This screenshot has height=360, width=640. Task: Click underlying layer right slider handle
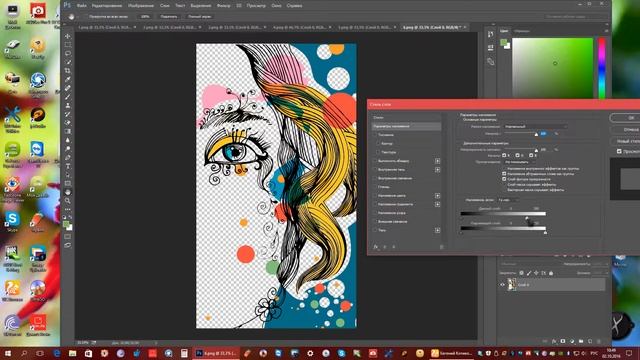545,233
